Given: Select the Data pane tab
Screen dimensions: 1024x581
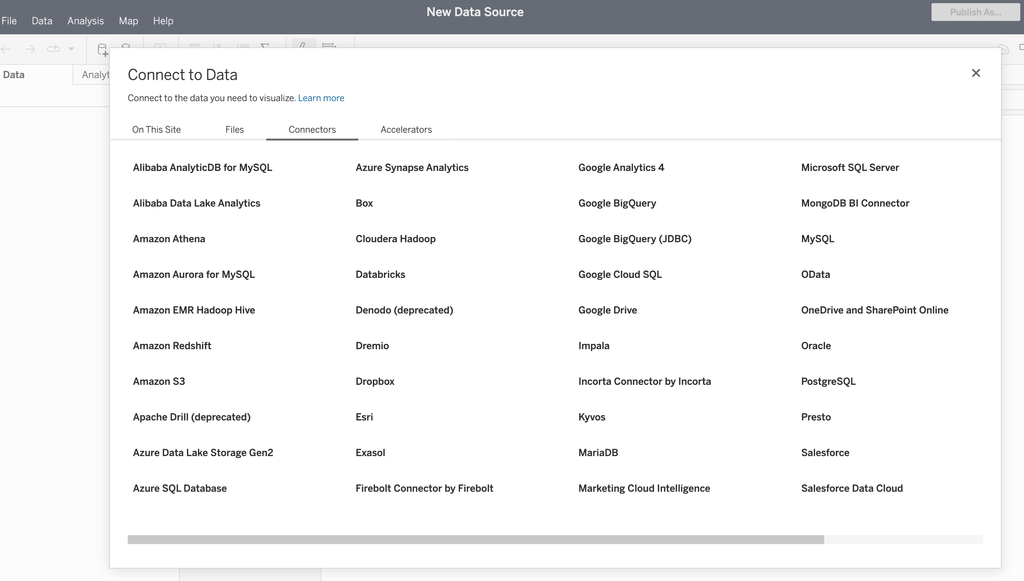Looking at the screenshot, I should 14,74.
